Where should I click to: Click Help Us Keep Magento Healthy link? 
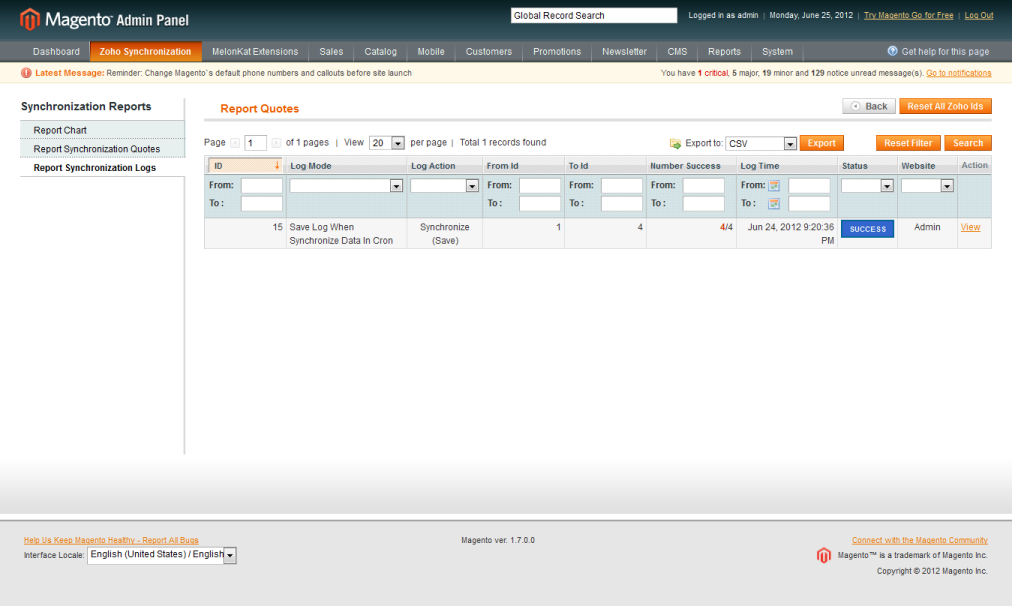coord(111,540)
